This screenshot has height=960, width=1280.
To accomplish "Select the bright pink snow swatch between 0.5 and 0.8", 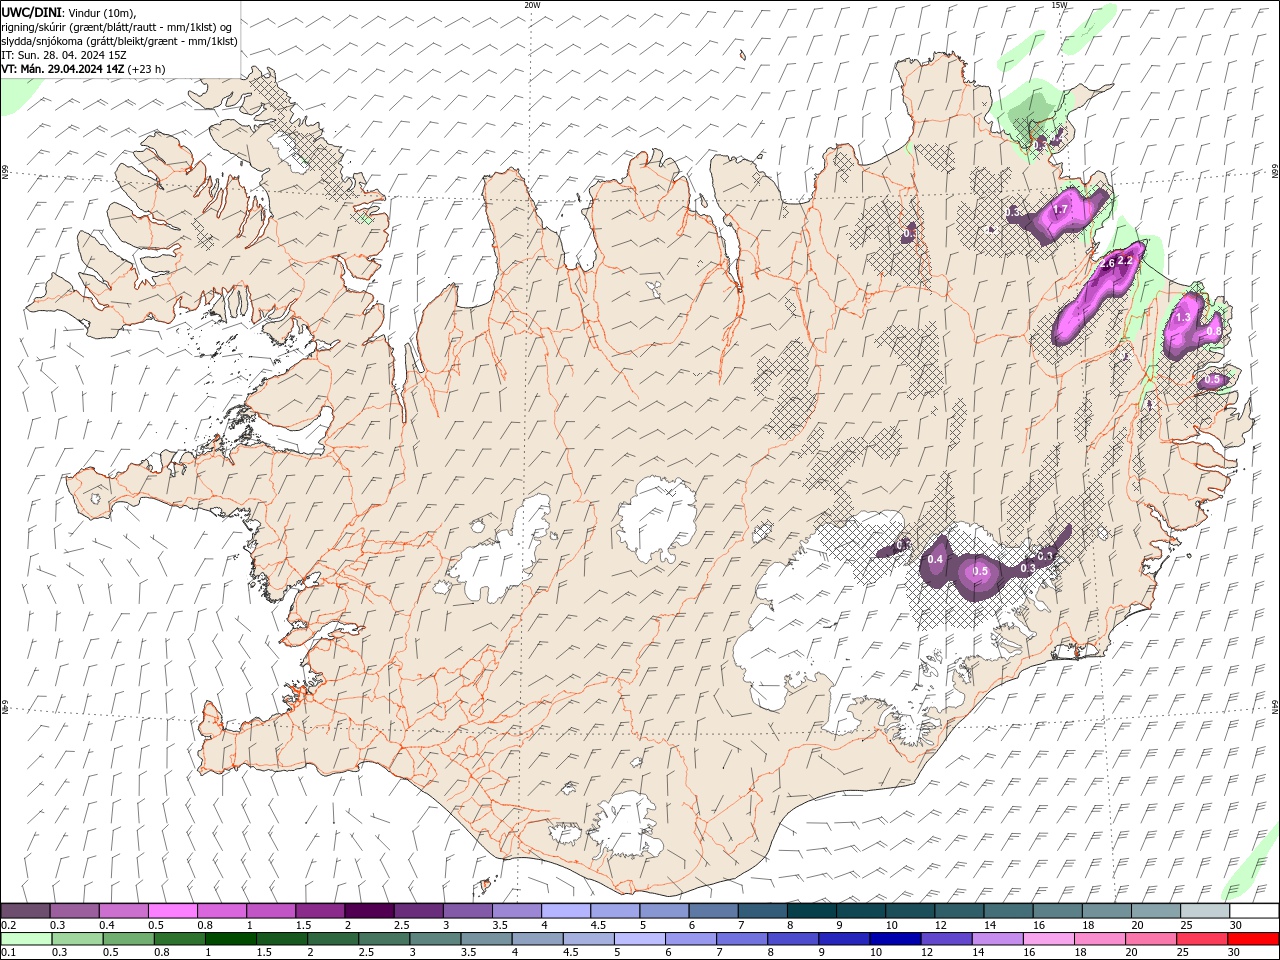I will pos(173,911).
